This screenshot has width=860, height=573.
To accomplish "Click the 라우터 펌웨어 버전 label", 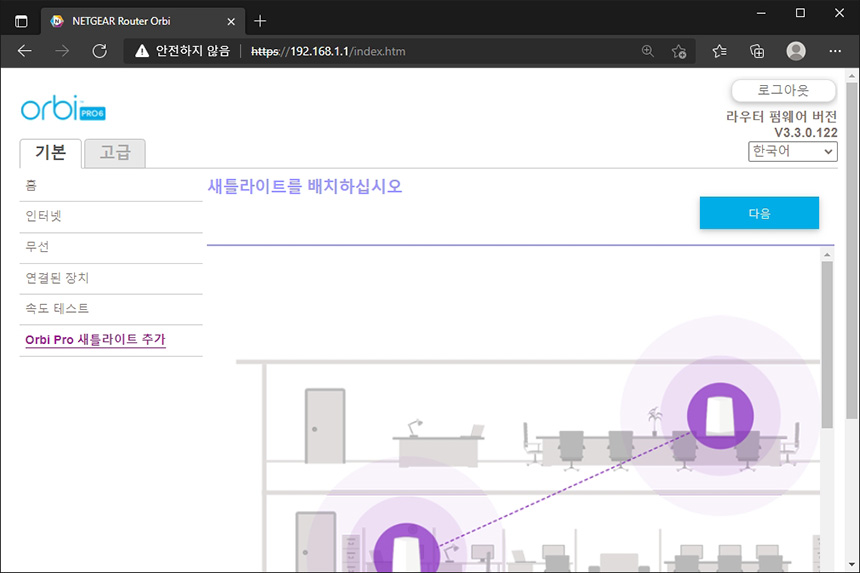I will tap(782, 117).
